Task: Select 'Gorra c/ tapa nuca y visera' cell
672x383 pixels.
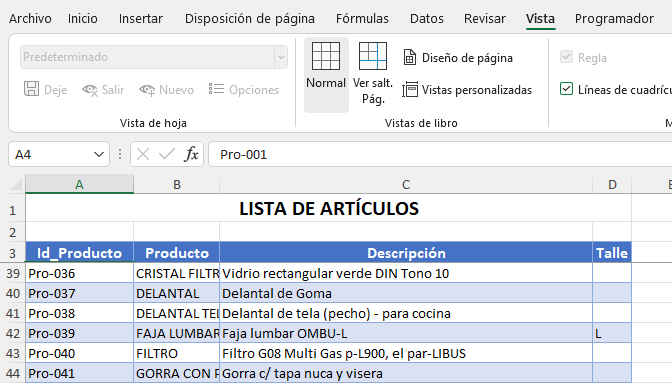Action: coord(406,374)
